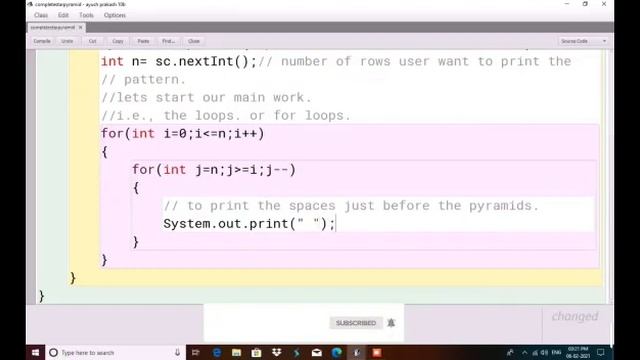
Task: Open the Class menu
Action: 41,15
